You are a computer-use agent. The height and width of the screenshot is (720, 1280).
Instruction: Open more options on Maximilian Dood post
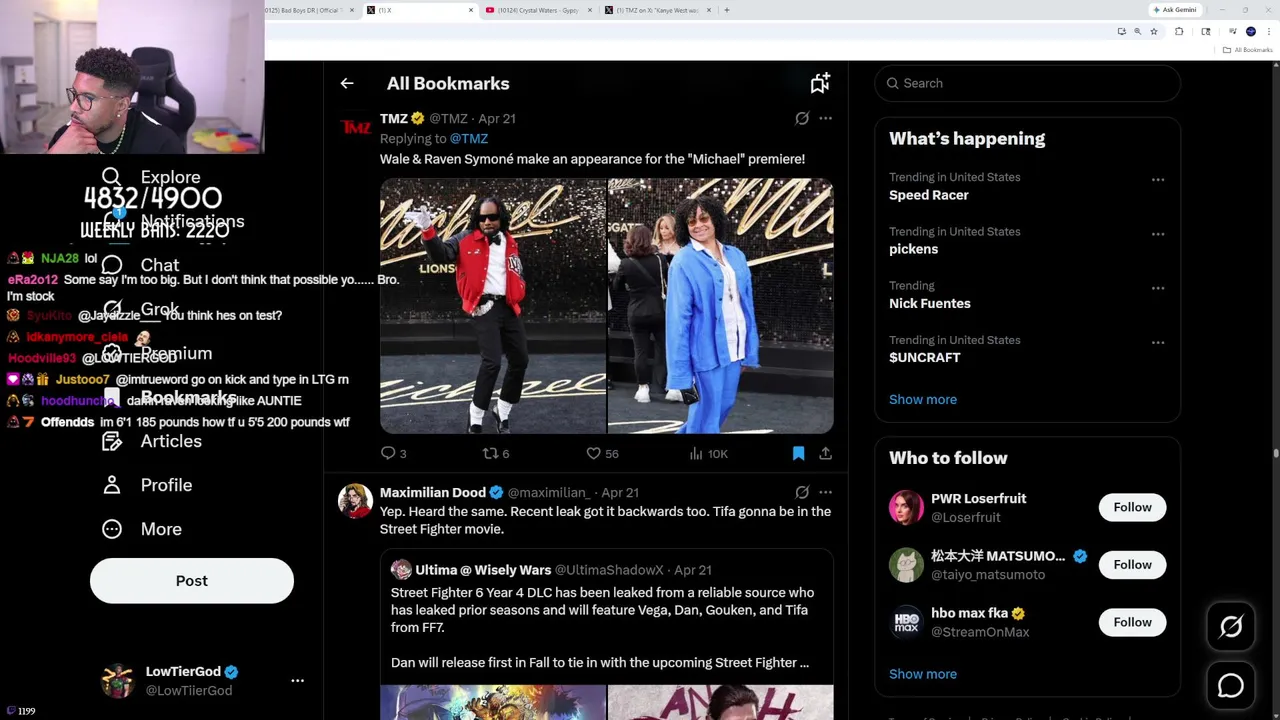pos(825,492)
